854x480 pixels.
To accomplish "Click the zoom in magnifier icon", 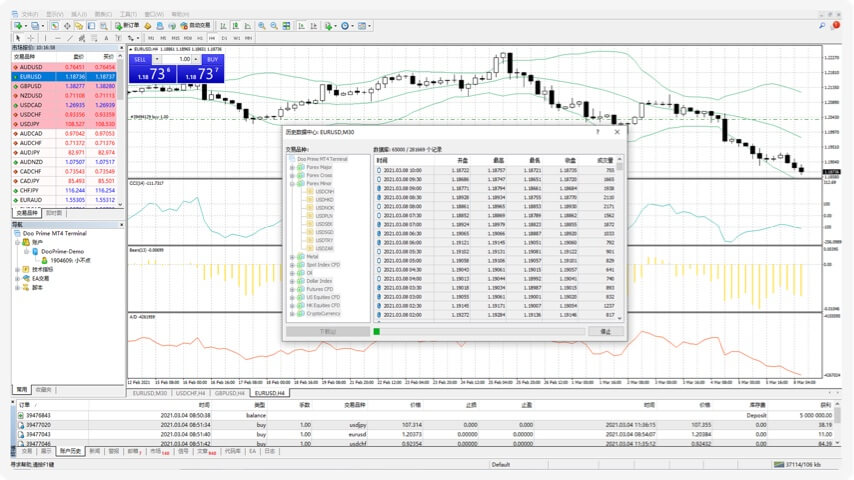I will (x=261, y=25).
